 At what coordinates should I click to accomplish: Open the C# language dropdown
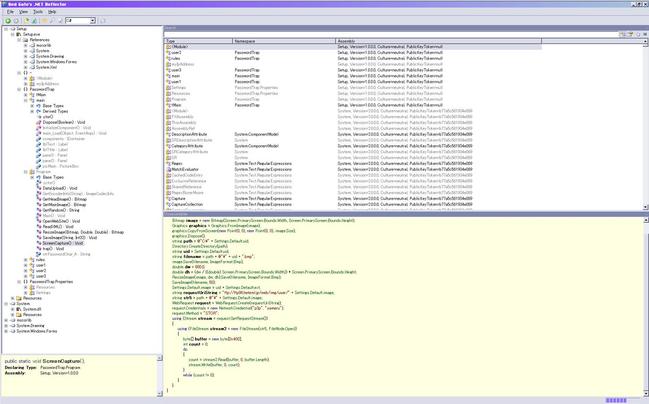[93, 21]
